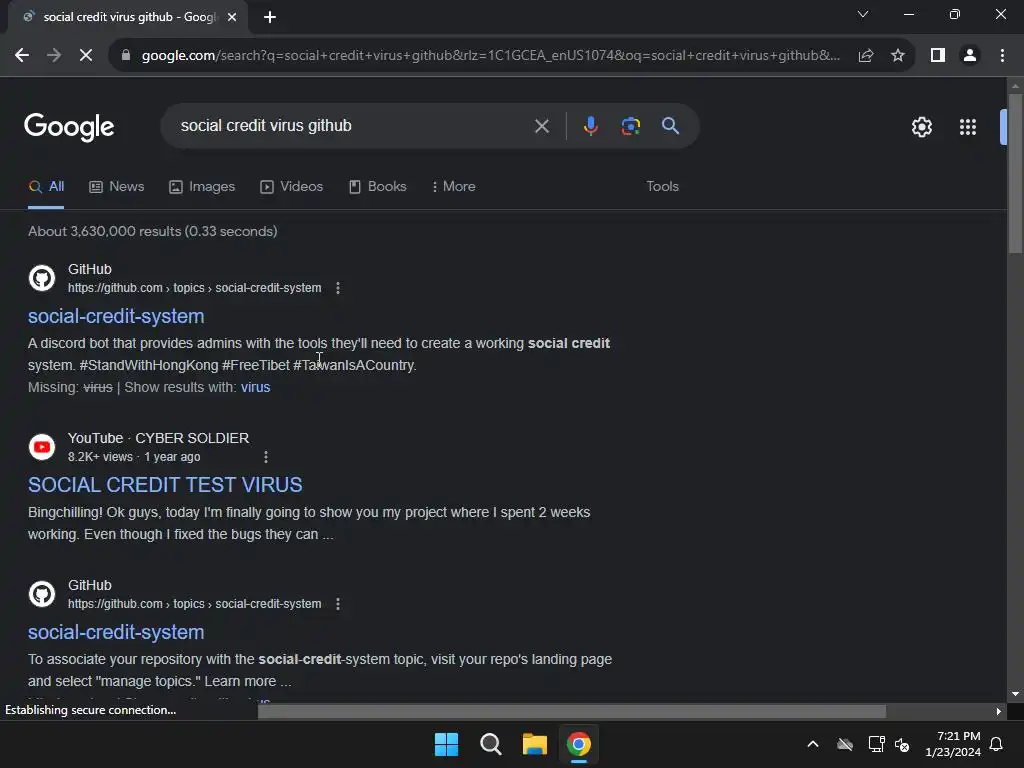
Task: Open the Windows Start menu
Action: (x=447, y=744)
